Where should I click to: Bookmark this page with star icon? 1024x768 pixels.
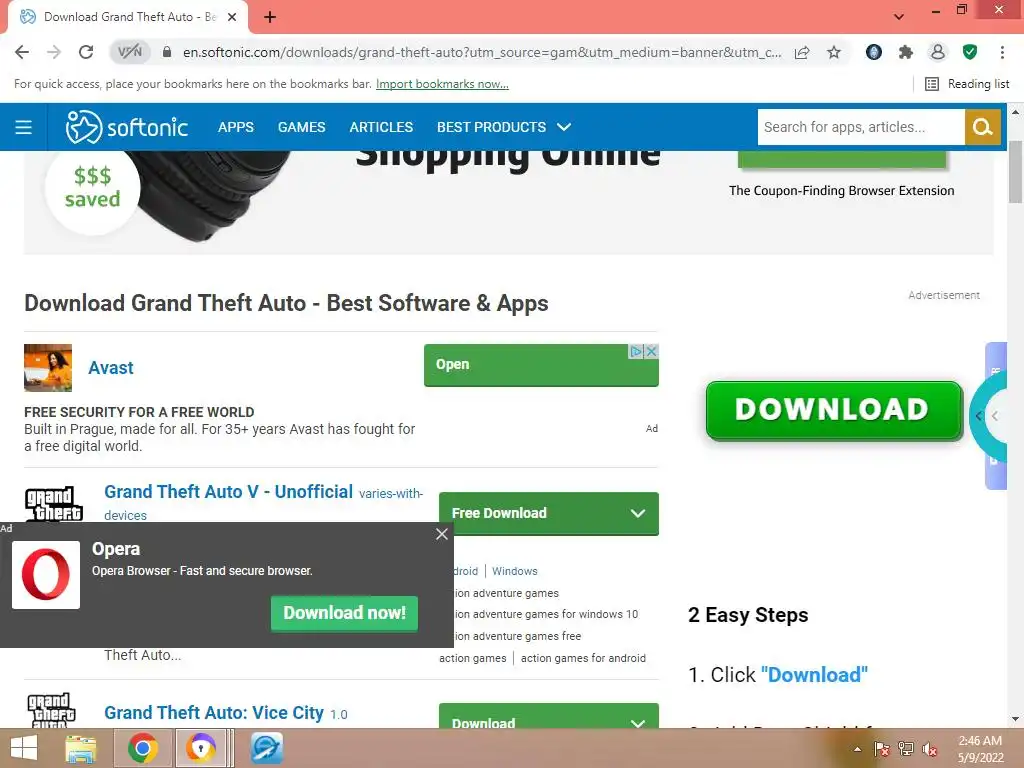click(834, 52)
